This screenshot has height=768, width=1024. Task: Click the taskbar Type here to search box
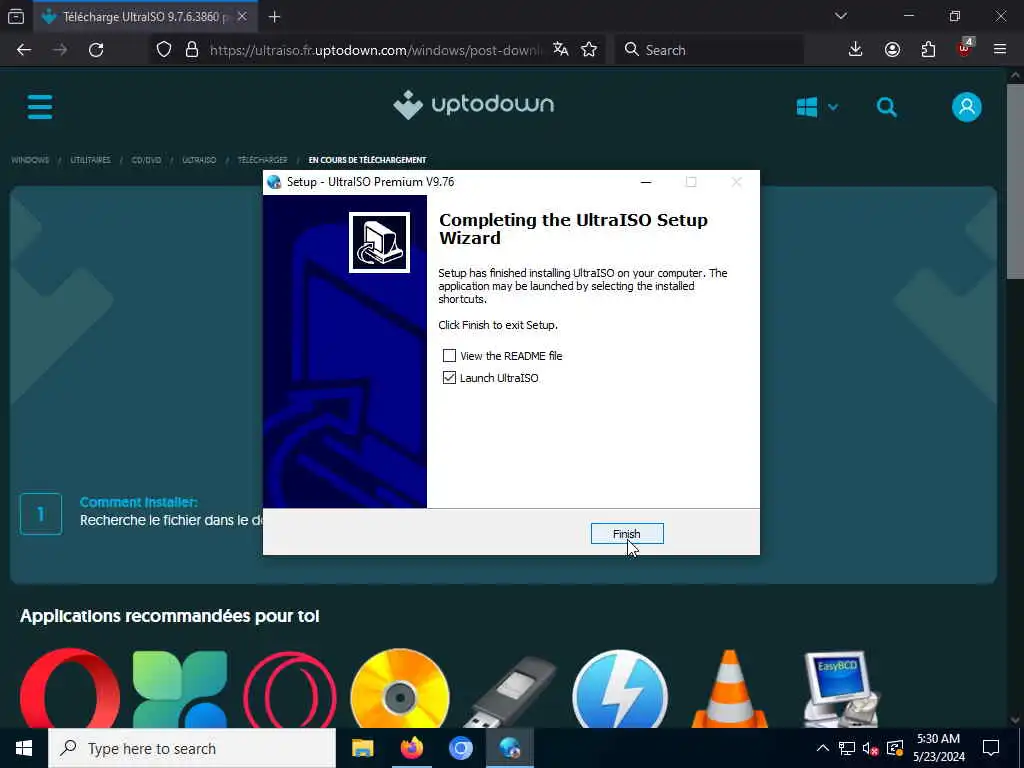point(192,748)
